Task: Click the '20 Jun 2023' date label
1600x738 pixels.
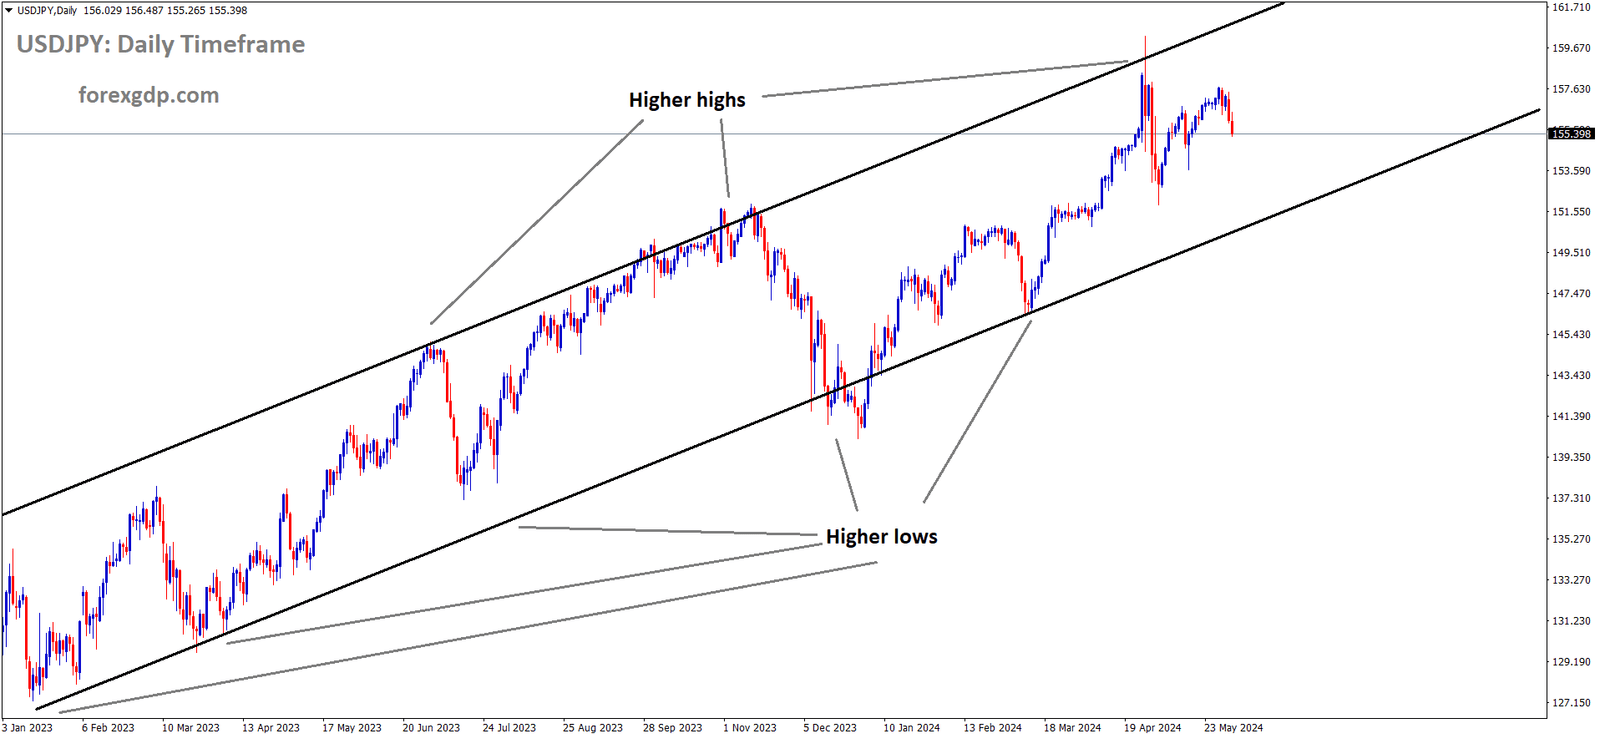Action: click(431, 728)
